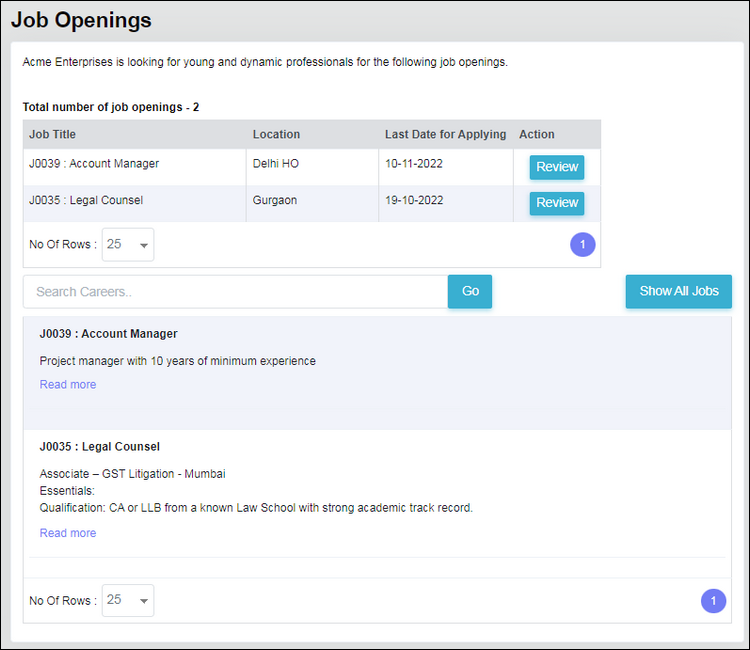Click the Go search button
The image size is (750, 650).
[x=470, y=291]
